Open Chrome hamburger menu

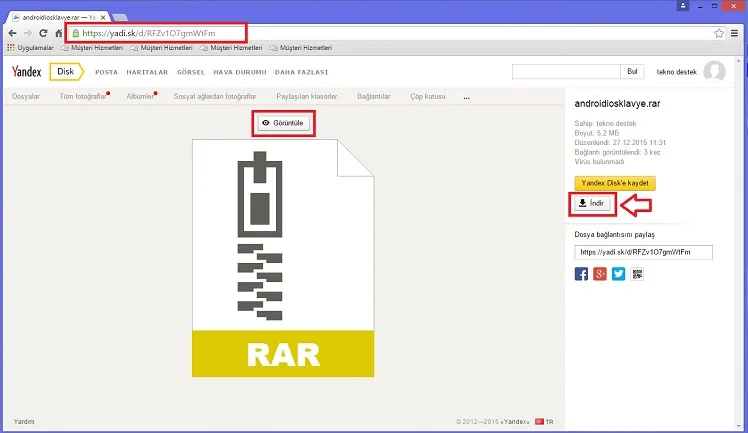coord(736,33)
